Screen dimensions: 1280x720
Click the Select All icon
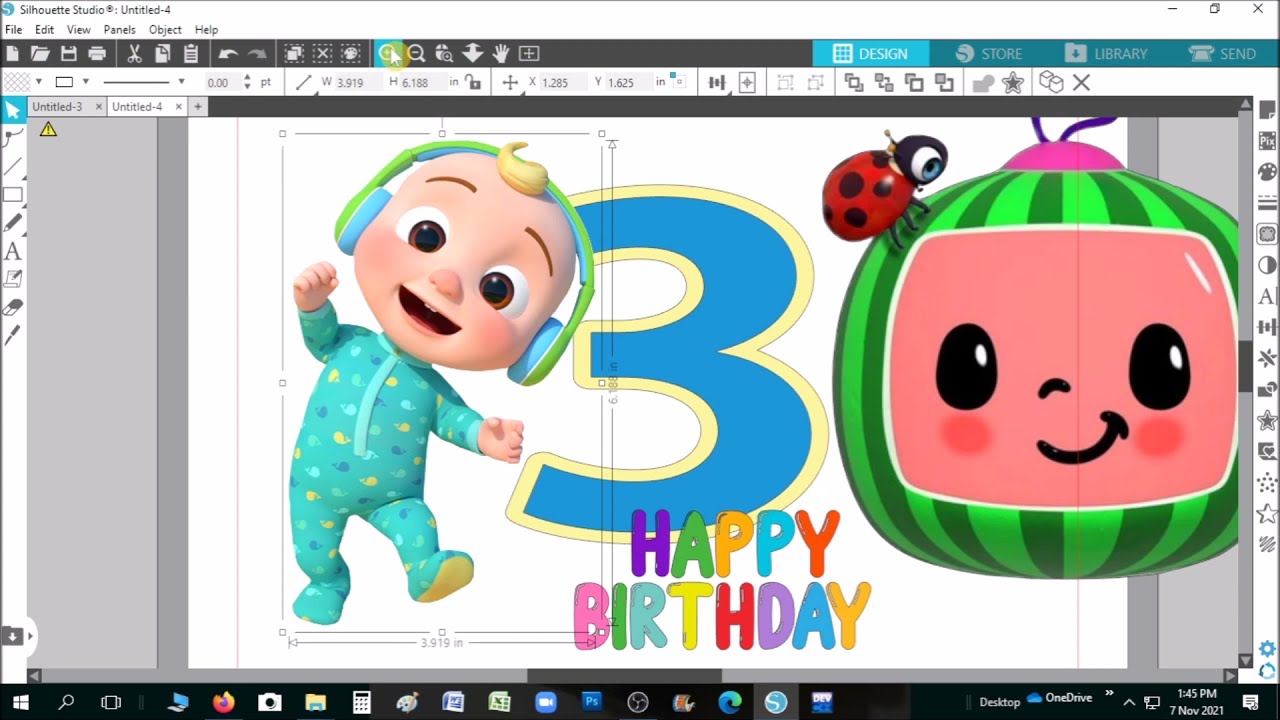click(x=294, y=54)
